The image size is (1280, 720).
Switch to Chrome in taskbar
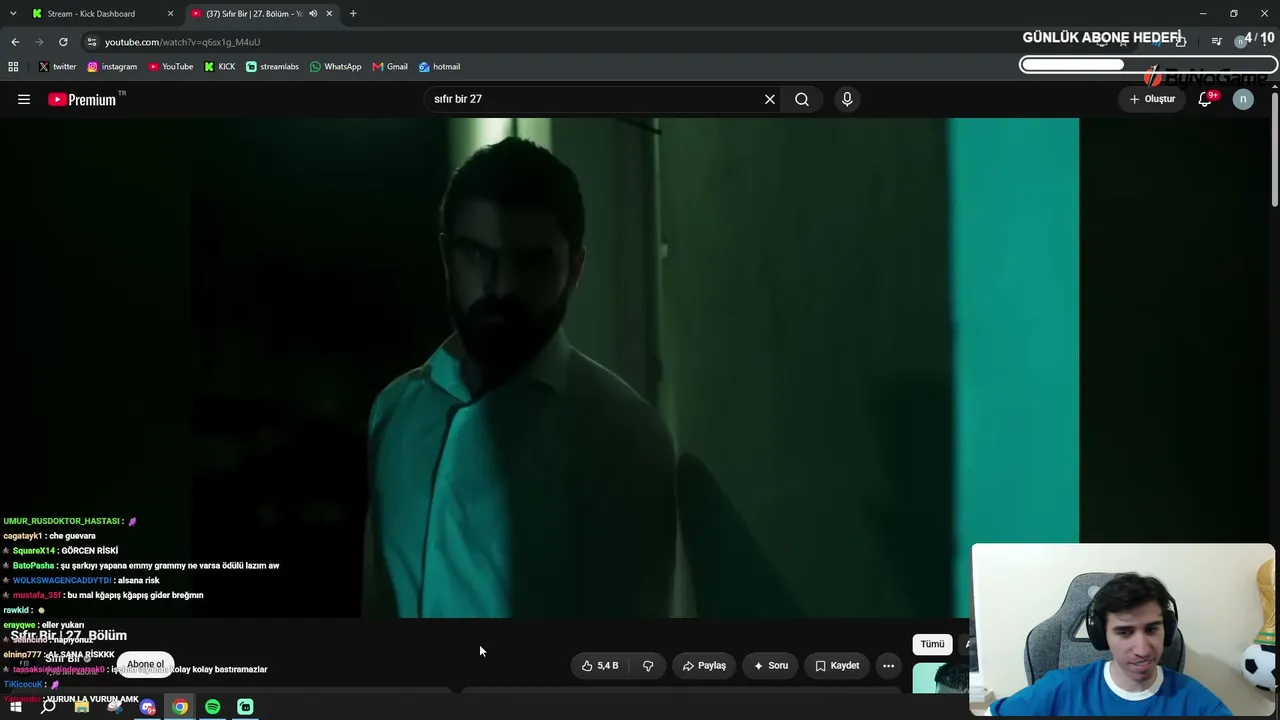180,707
